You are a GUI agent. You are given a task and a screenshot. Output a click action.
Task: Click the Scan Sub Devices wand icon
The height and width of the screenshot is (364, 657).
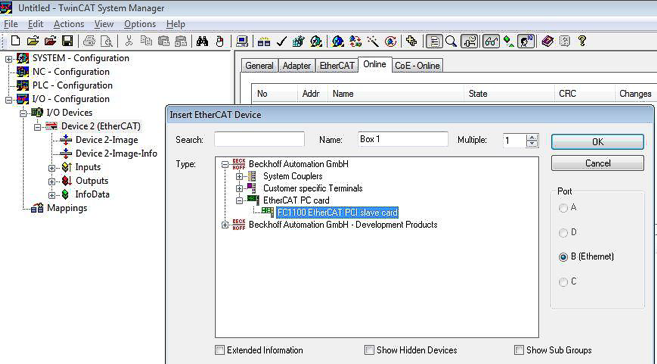coord(372,41)
